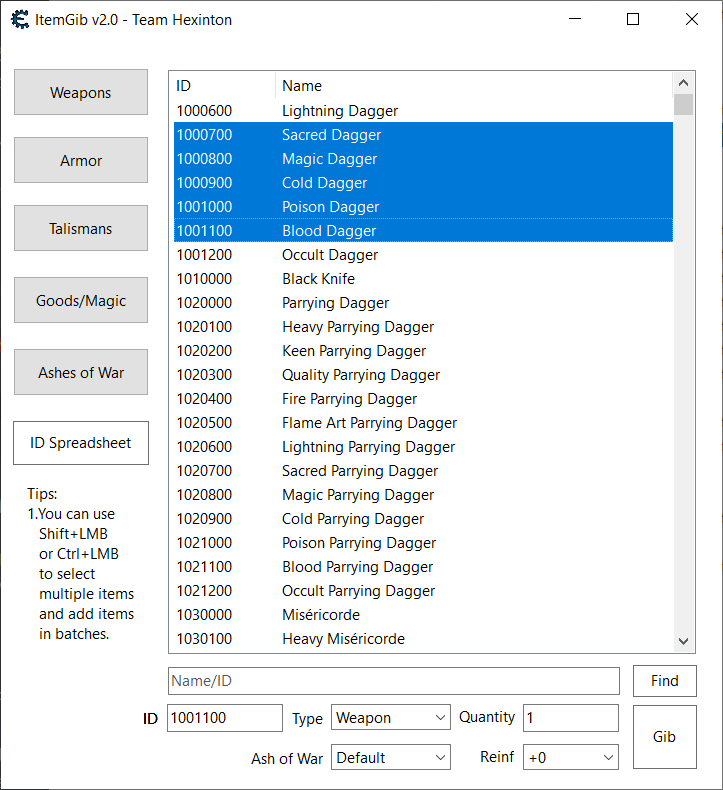The width and height of the screenshot is (723, 790).
Task: Select the Magic Dagger row
Action: point(423,159)
